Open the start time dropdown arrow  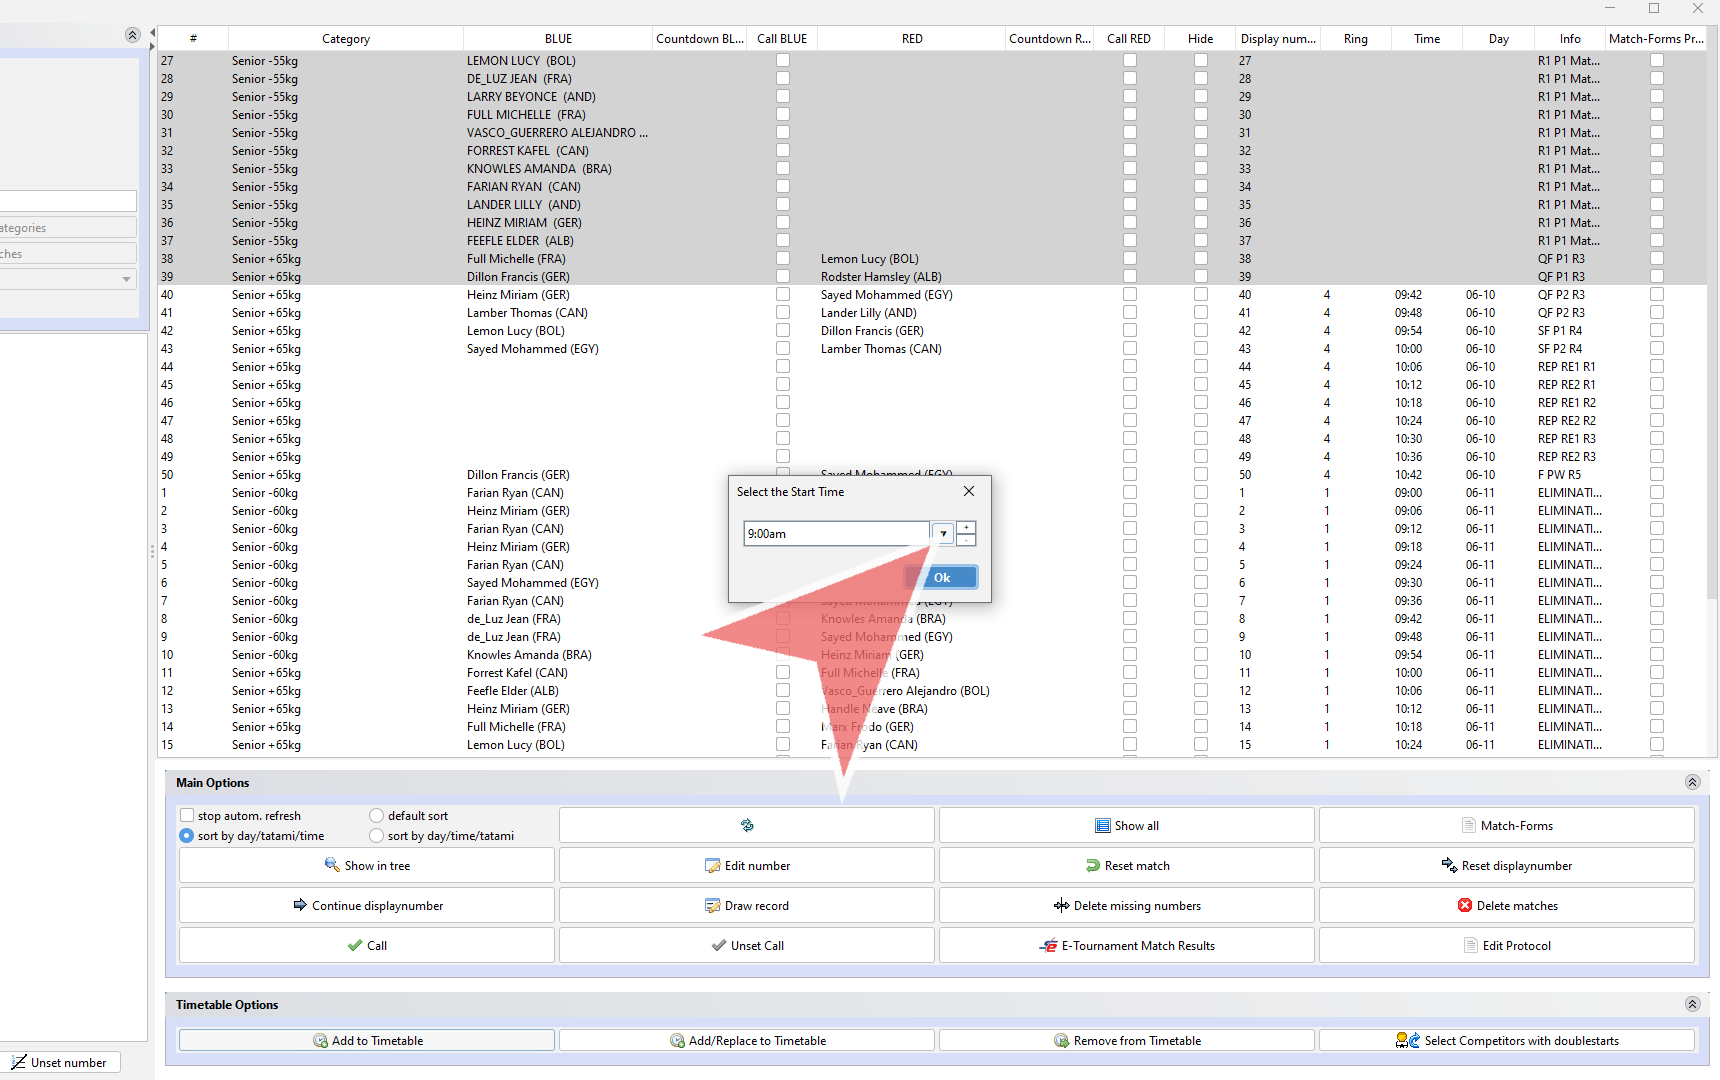[x=943, y=533]
